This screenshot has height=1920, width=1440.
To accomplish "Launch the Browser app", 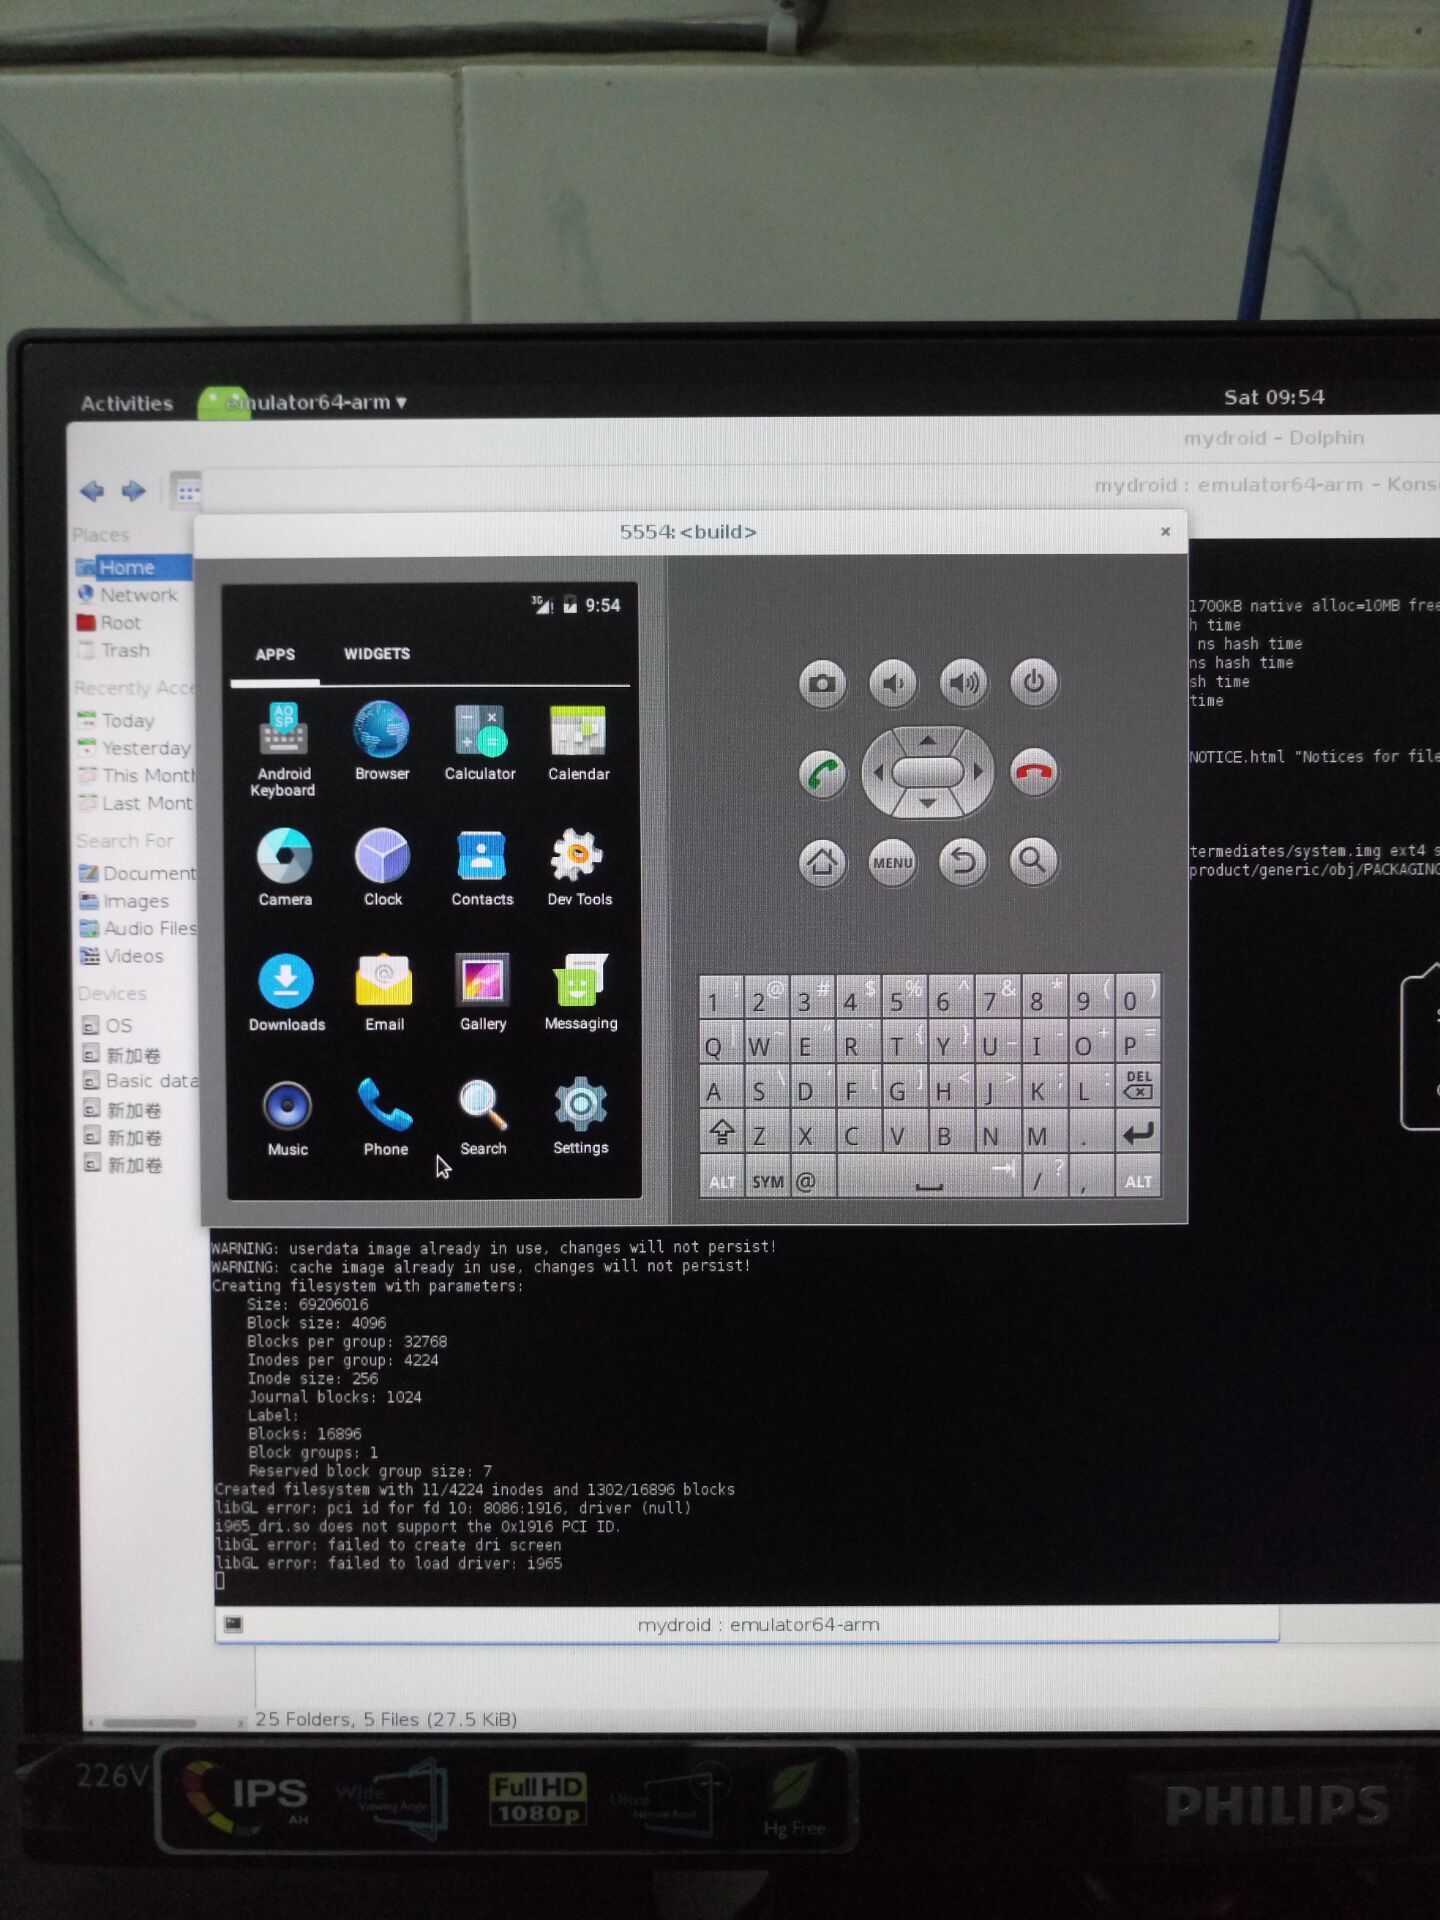I will [381, 742].
